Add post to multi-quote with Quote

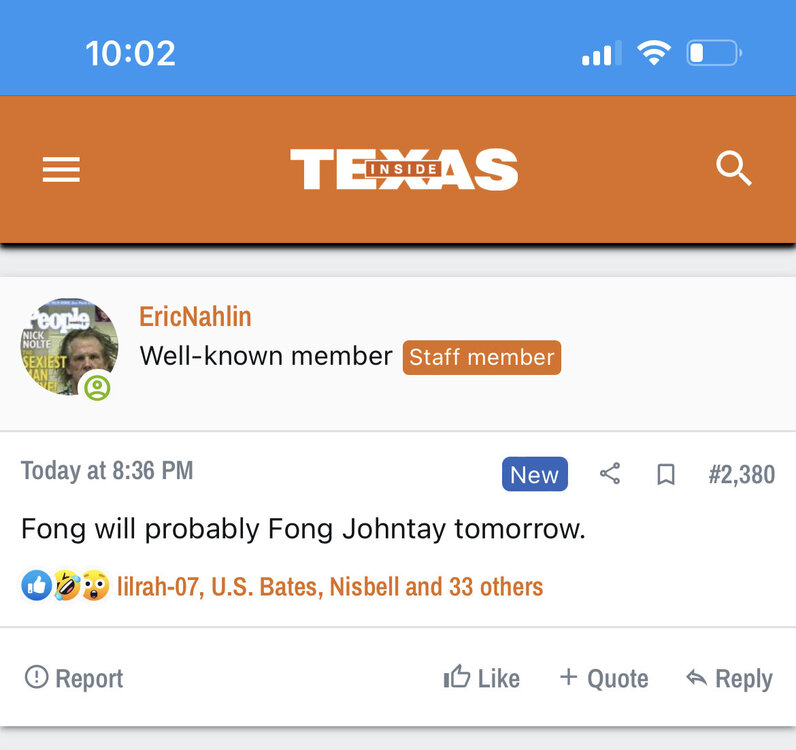pyautogui.click(x=603, y=678)
